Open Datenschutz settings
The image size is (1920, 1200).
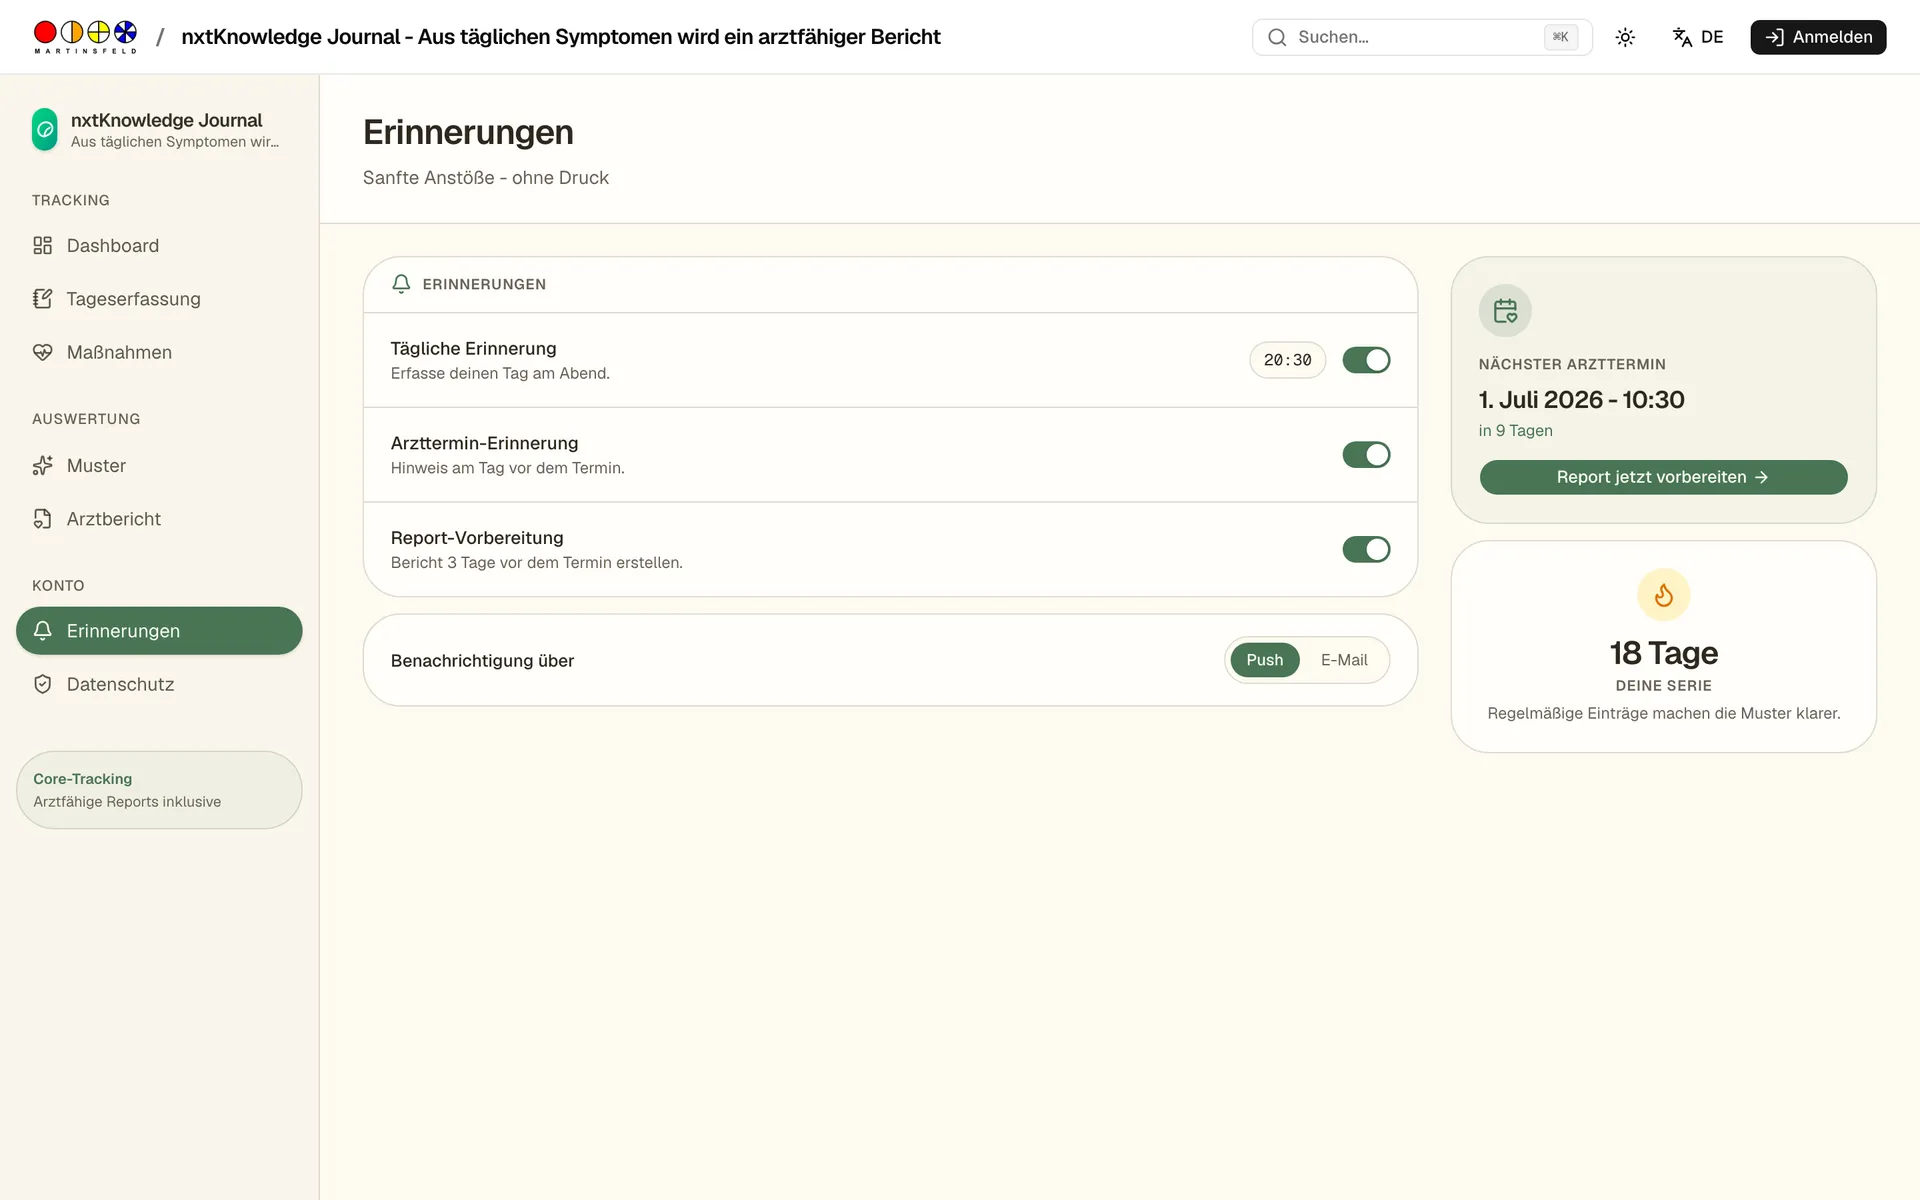tap(159, 684)
